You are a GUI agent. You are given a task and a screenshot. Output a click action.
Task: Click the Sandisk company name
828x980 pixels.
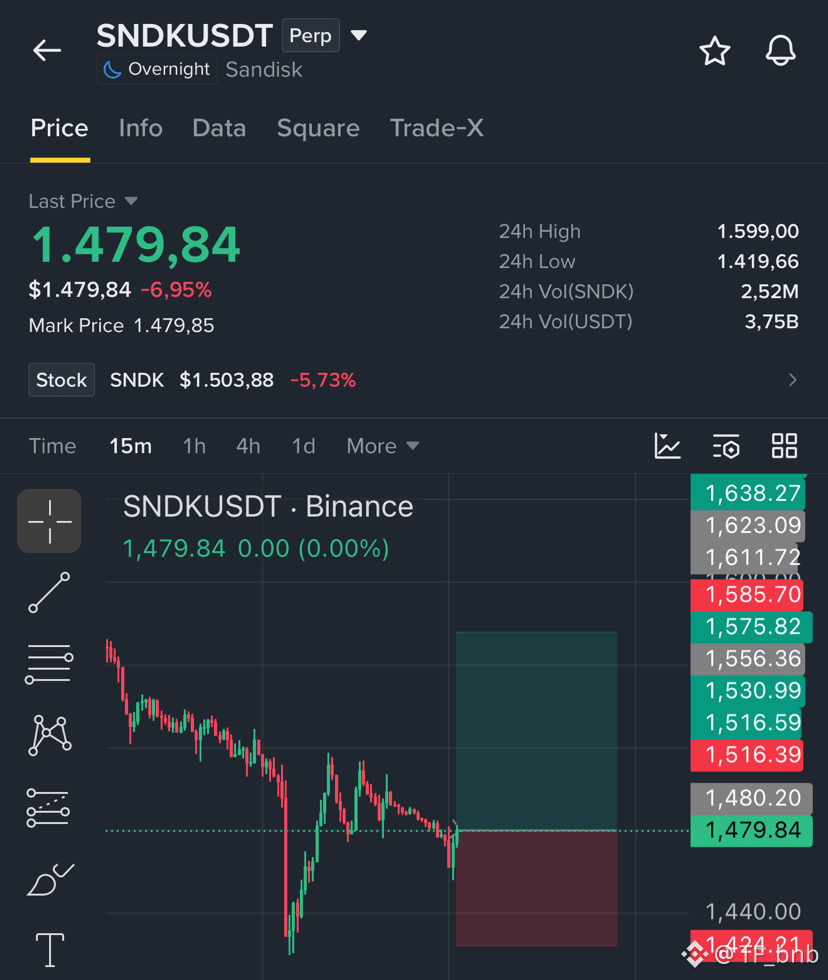pos(264,69)
